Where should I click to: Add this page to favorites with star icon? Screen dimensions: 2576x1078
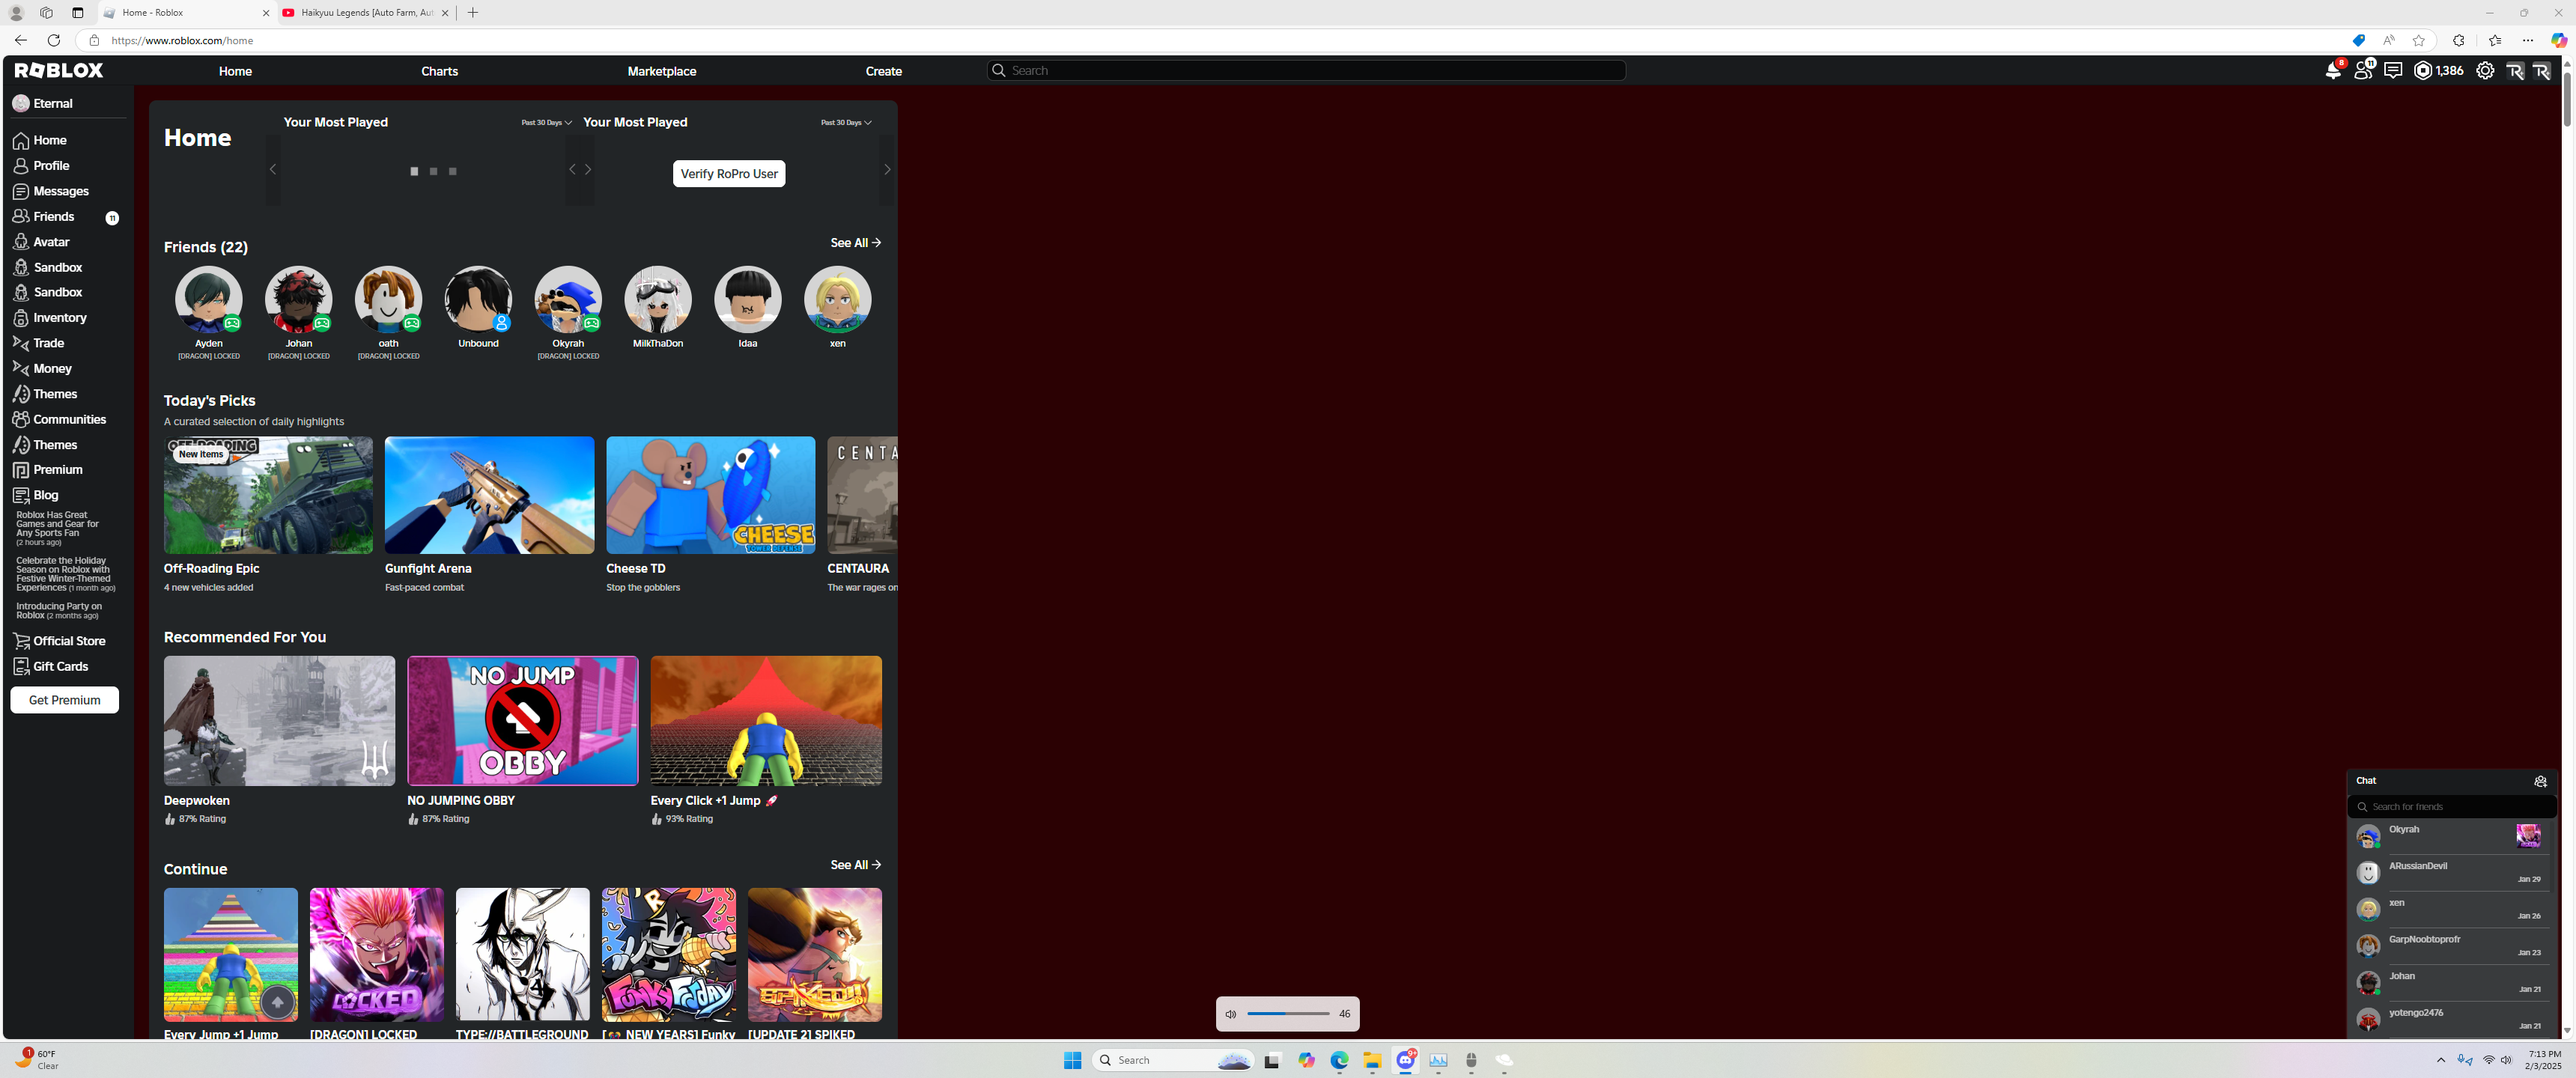coord(2419,40)
